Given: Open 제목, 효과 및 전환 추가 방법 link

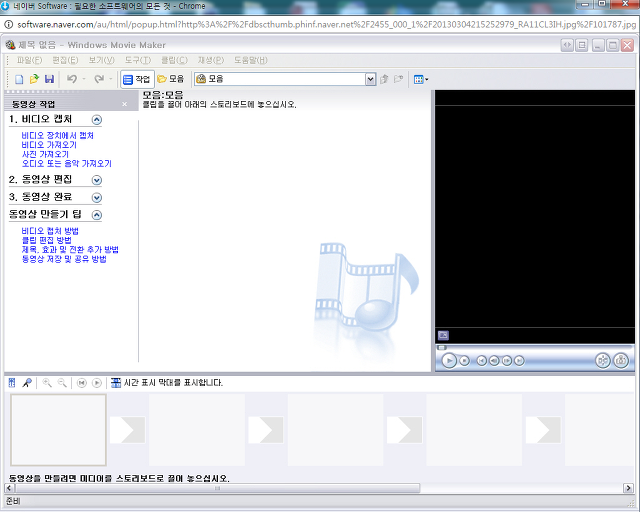Looking at the screenshot, I should coord(70,249).
